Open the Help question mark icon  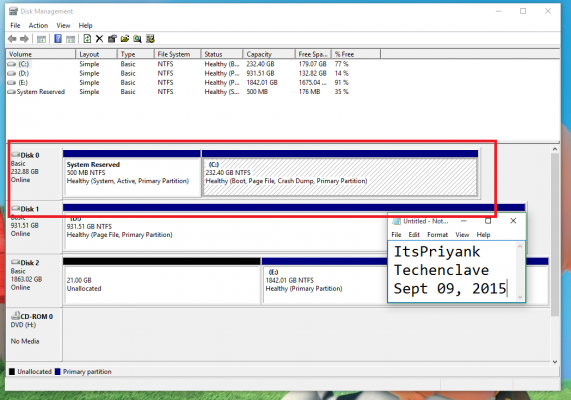[58, 39]
